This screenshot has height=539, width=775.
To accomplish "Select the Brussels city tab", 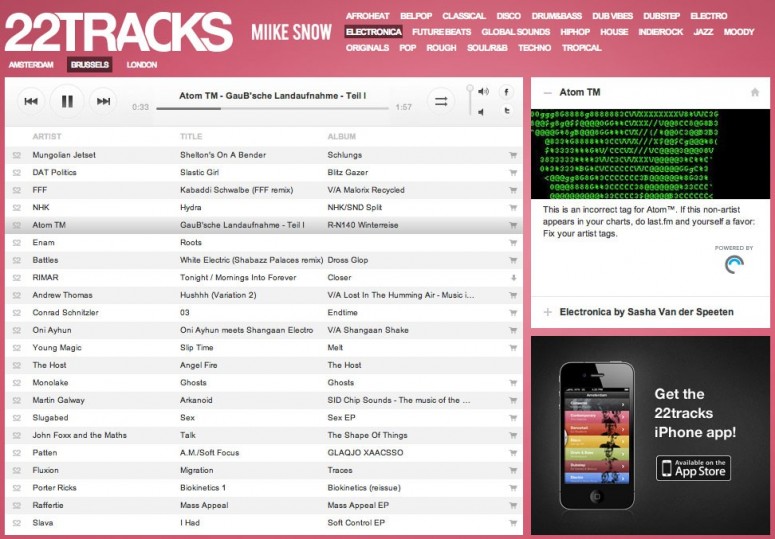I will 89,65.
